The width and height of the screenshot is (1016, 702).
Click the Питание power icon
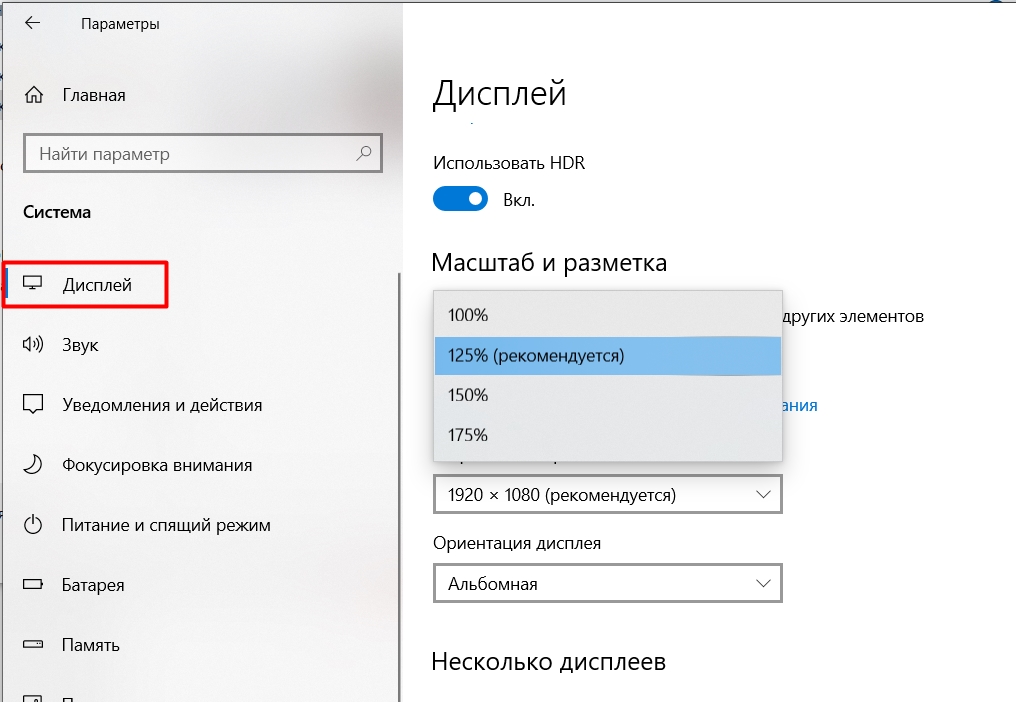33,525
